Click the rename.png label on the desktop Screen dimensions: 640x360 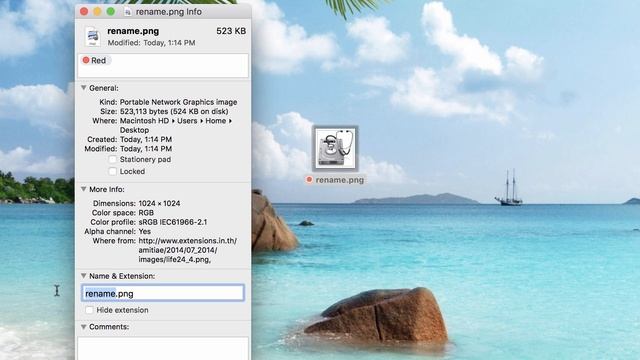[340, 180]
